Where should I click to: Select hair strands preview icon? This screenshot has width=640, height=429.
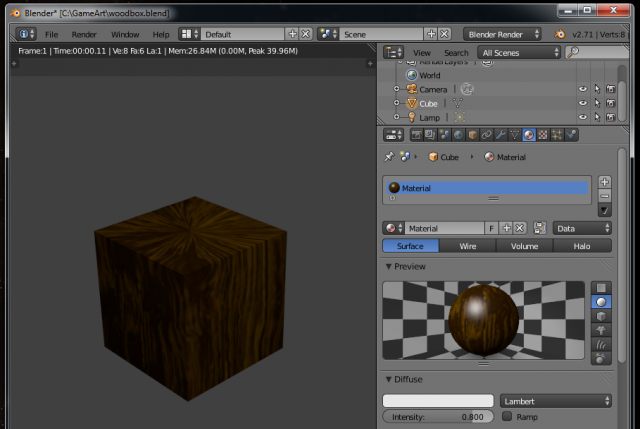602,343
